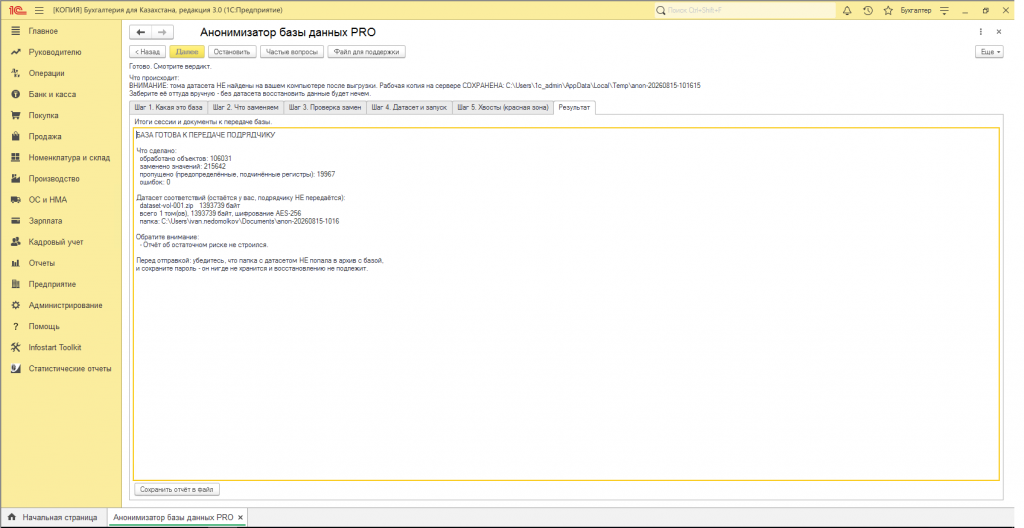
Task: Close the Анонимизатор базы данных PRO bottom tab
Action: coord(241,518)
